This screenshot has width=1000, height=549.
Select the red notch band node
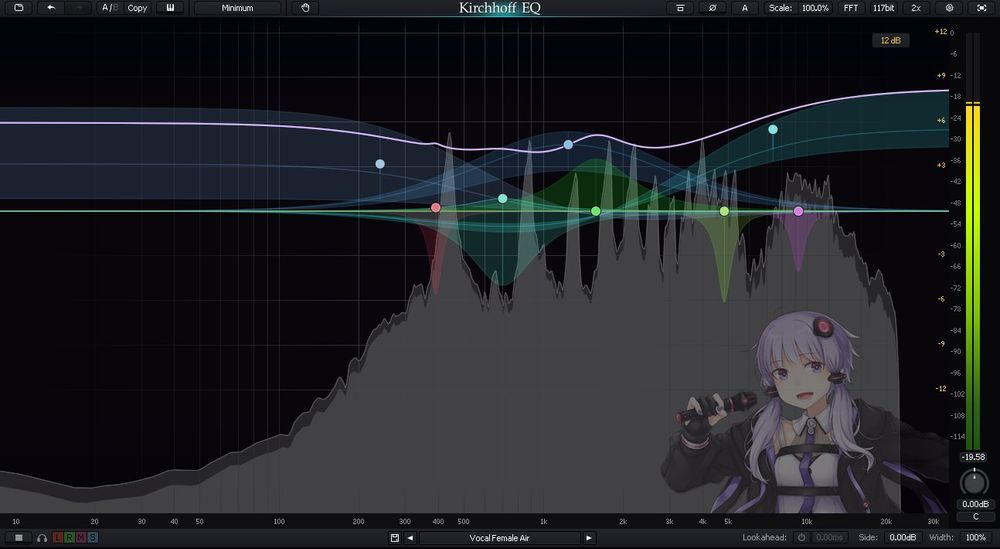tap(436, 207)
